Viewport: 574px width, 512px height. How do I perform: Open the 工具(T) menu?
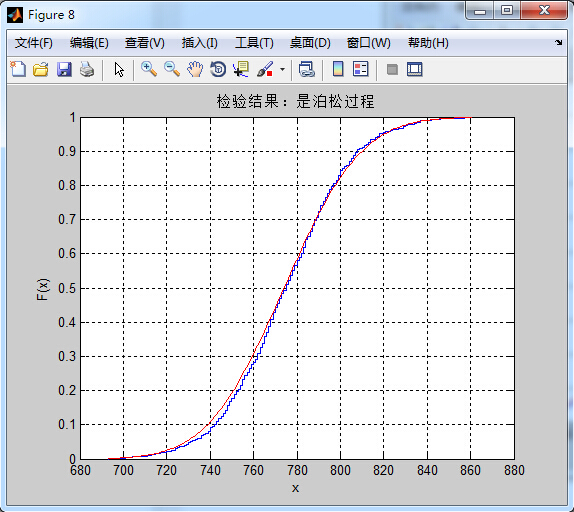pos(254,43)
